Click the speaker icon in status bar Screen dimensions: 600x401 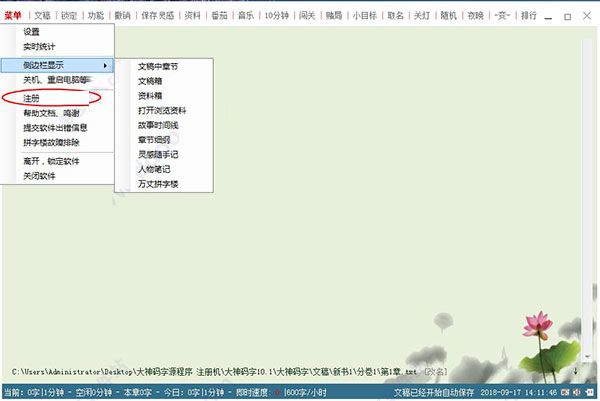click(577, 393)
